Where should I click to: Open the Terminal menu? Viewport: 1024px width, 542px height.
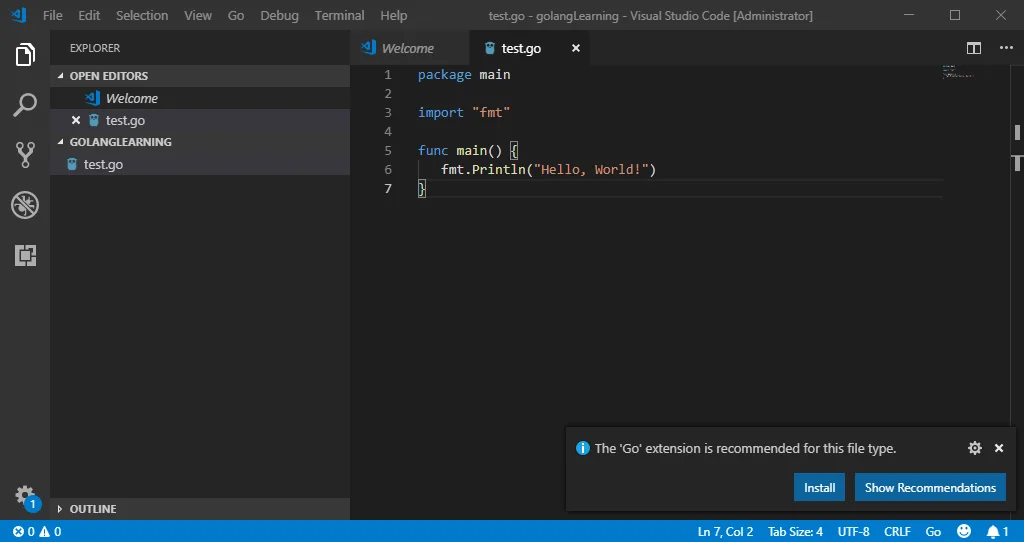339,15
